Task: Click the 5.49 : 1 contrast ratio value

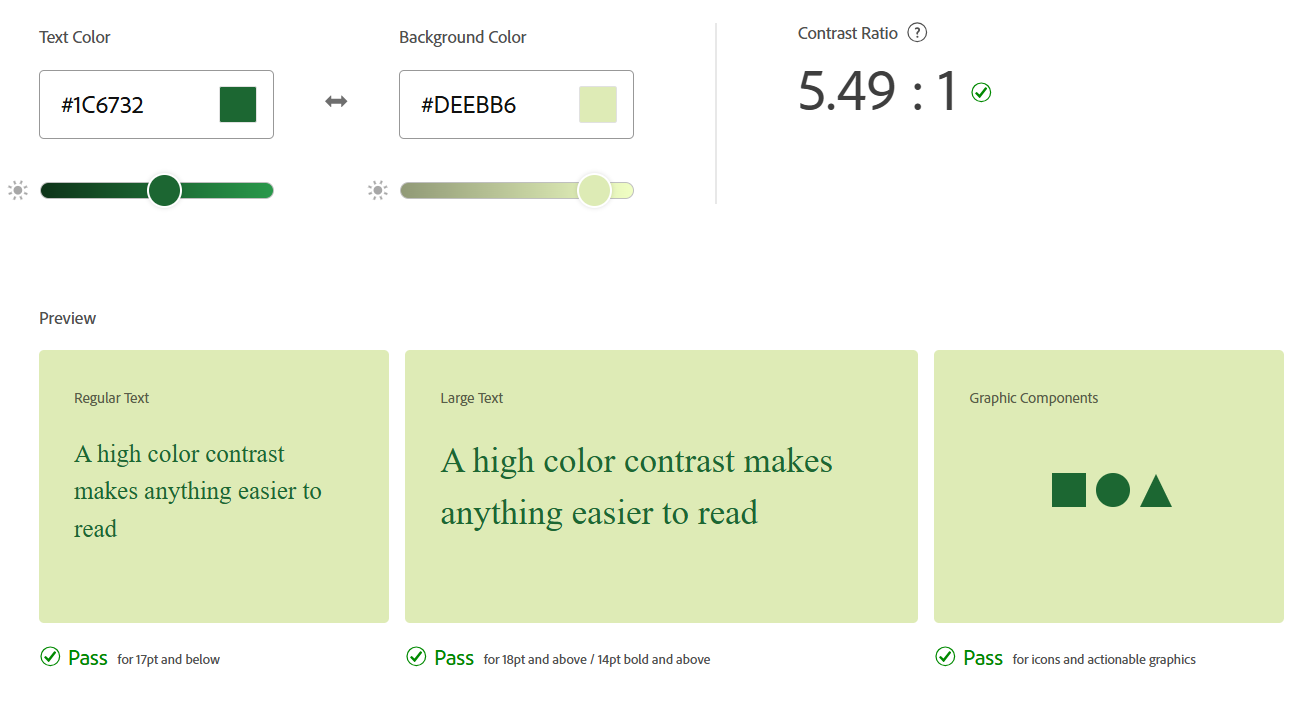Action: click(878, 91)
